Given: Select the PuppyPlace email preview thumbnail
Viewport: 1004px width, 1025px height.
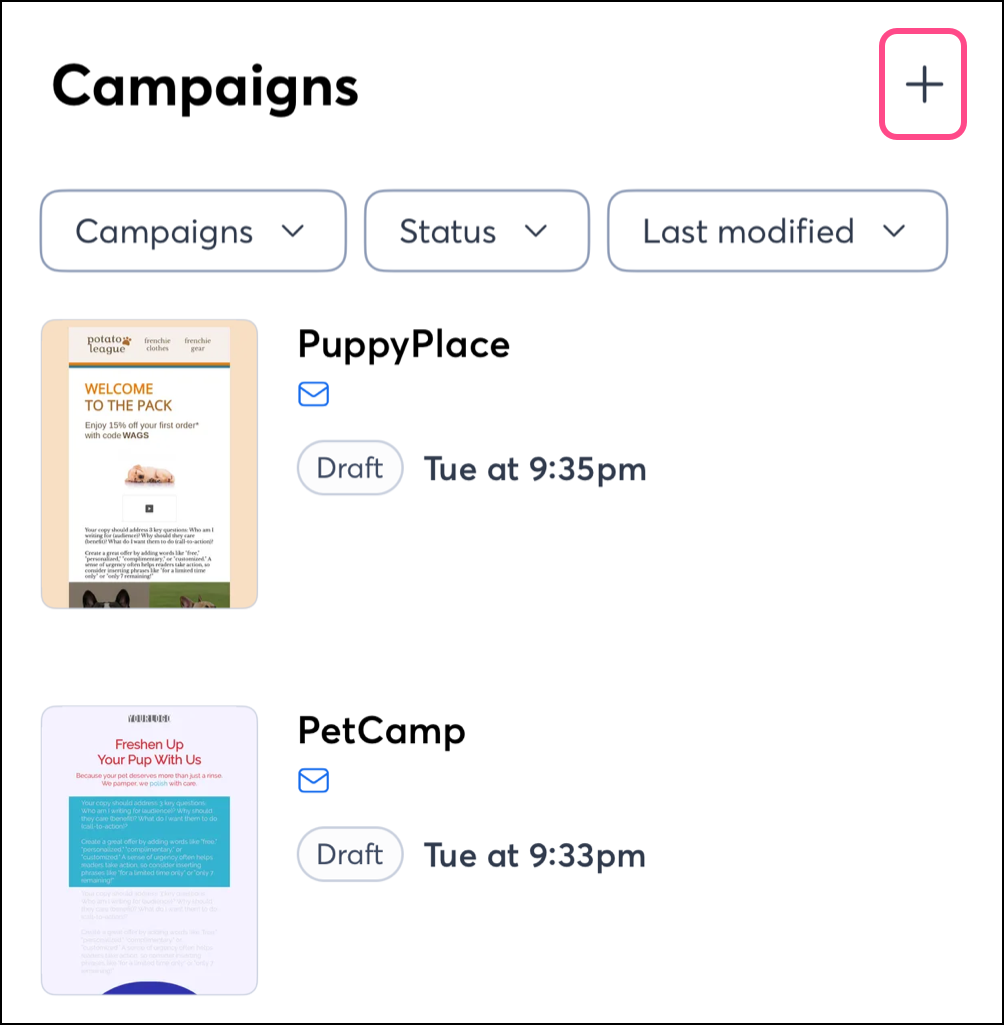Looking at the screenshot, I should tap(149, 464).
